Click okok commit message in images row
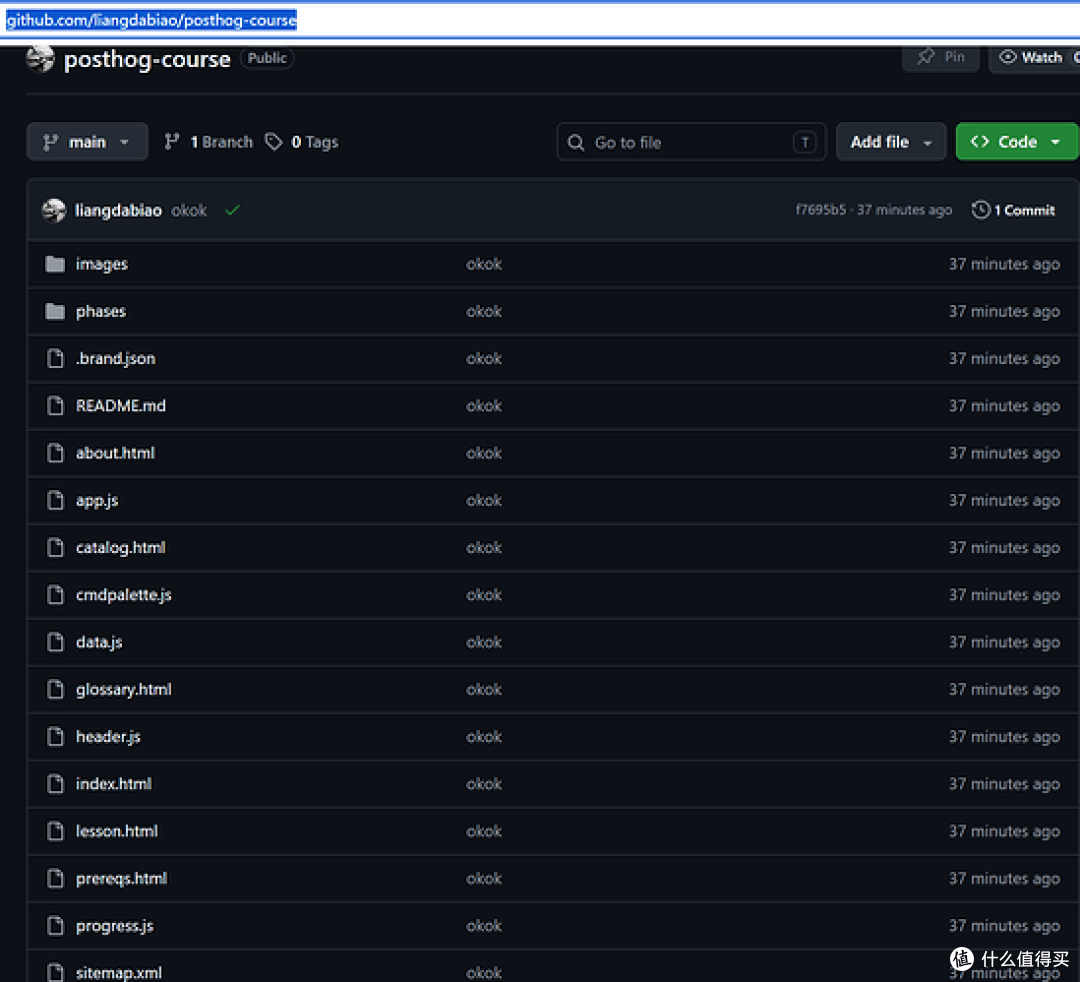 484,264
